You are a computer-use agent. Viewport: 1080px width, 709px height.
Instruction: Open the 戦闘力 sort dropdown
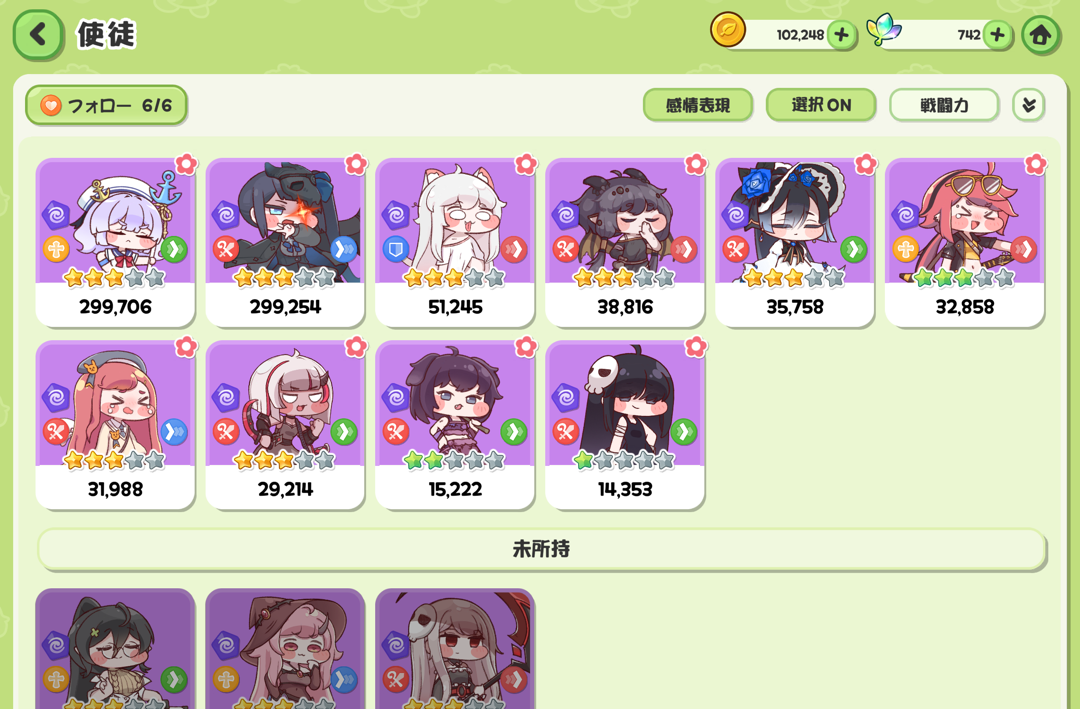944,105
